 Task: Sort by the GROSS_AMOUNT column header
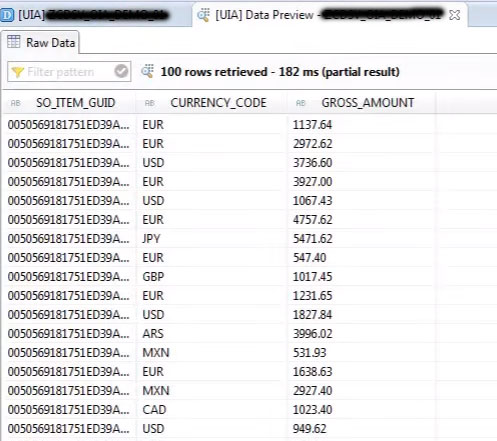(362, 103)
